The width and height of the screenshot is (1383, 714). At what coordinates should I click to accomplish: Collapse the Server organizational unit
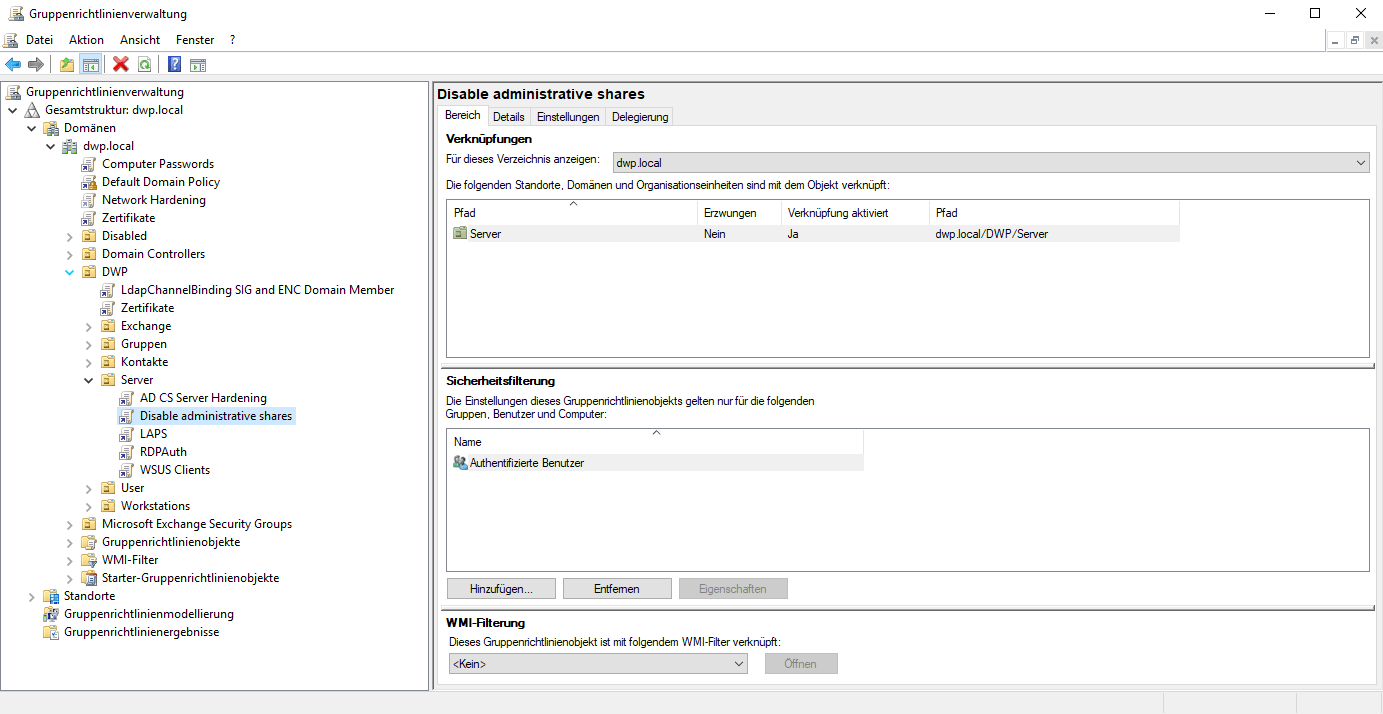89,380
